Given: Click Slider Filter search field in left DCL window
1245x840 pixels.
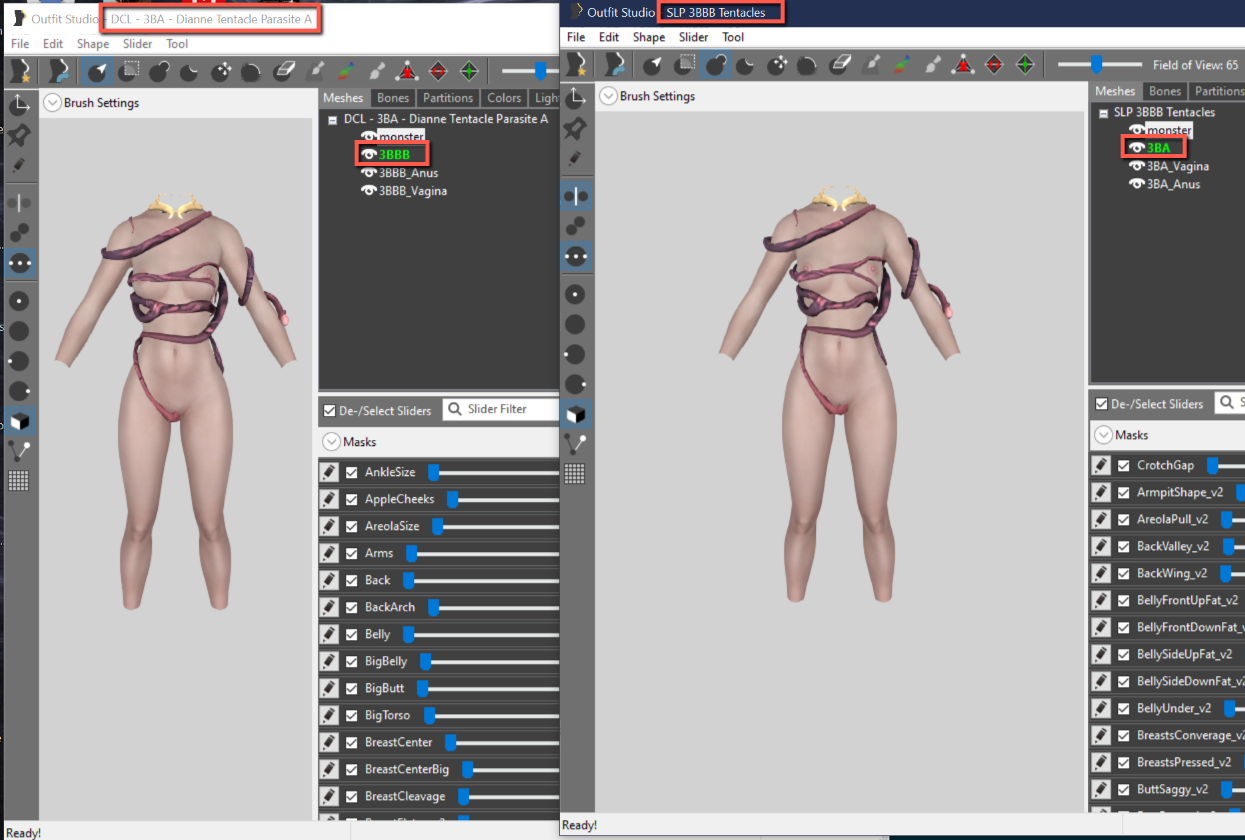Looking at the screenshot, I should [x=501, y=409].
